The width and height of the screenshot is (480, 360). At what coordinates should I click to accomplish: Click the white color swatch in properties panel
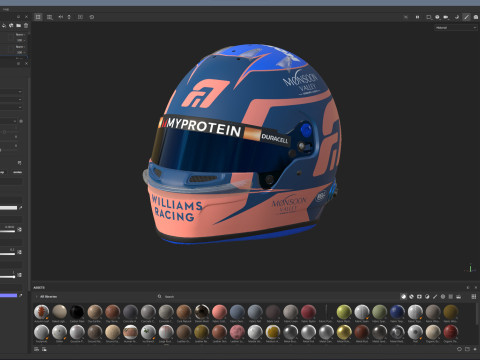pyautogui.click(x=8, y=208)
